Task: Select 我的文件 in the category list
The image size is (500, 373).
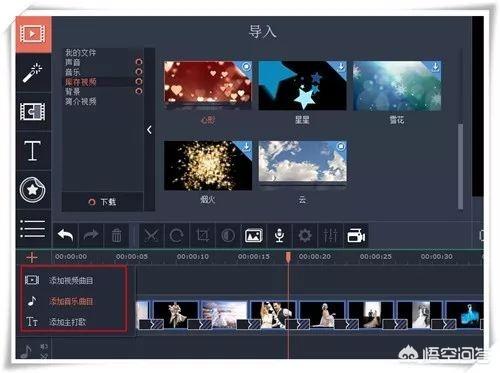Action: point(80,52)
